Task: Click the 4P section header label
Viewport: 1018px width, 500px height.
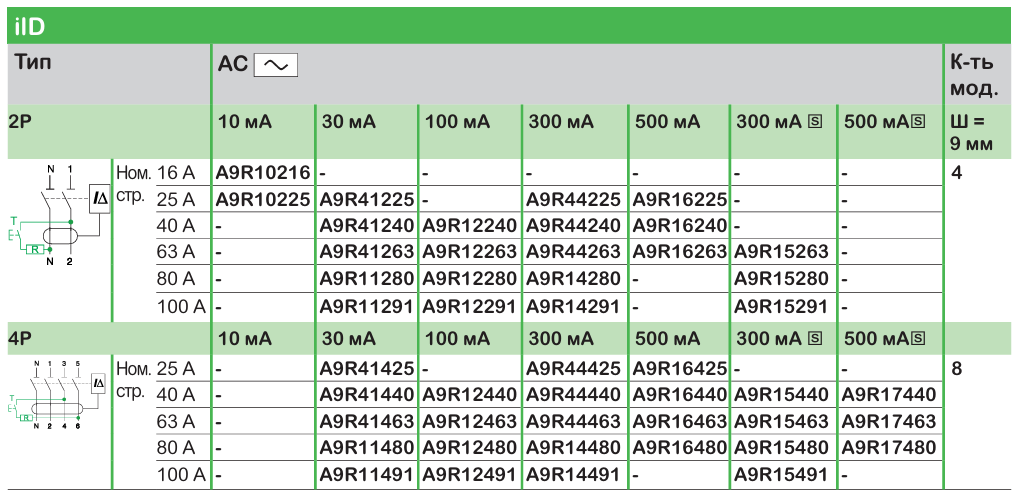Action: (x=20, y=340)
